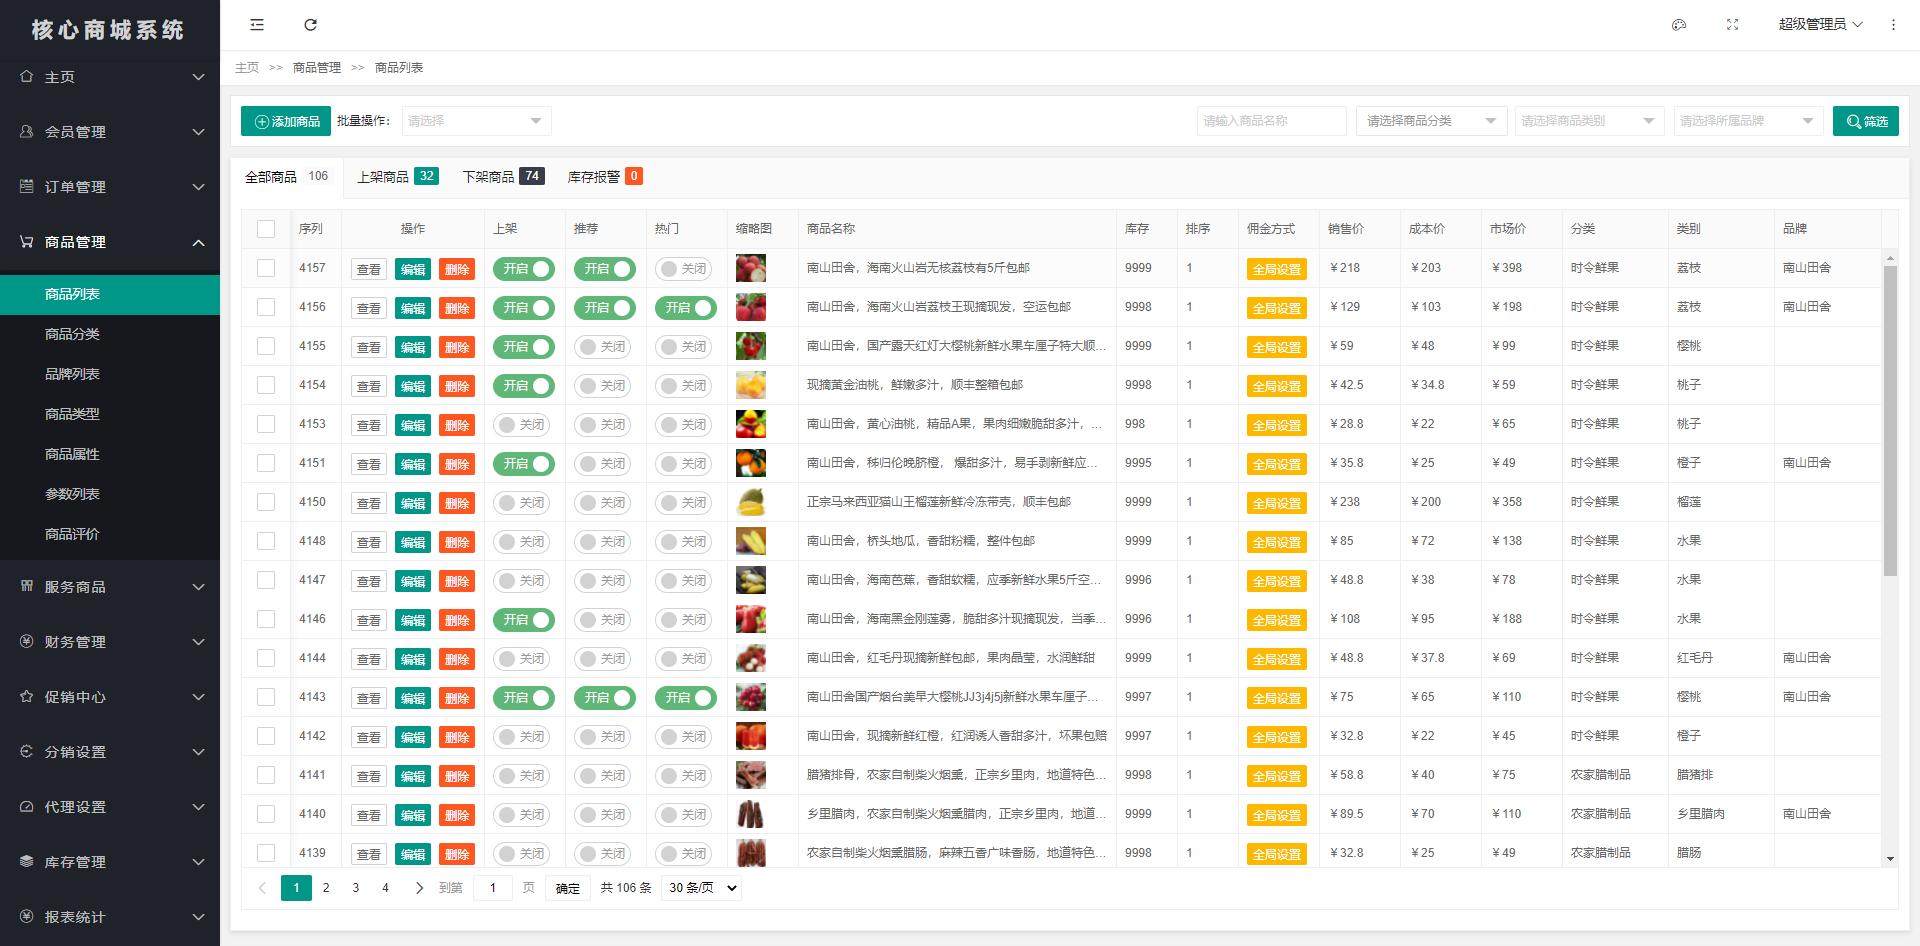Screen dimensions: 1920x946
Task: Go to the next page arrow
Action: 419,888
